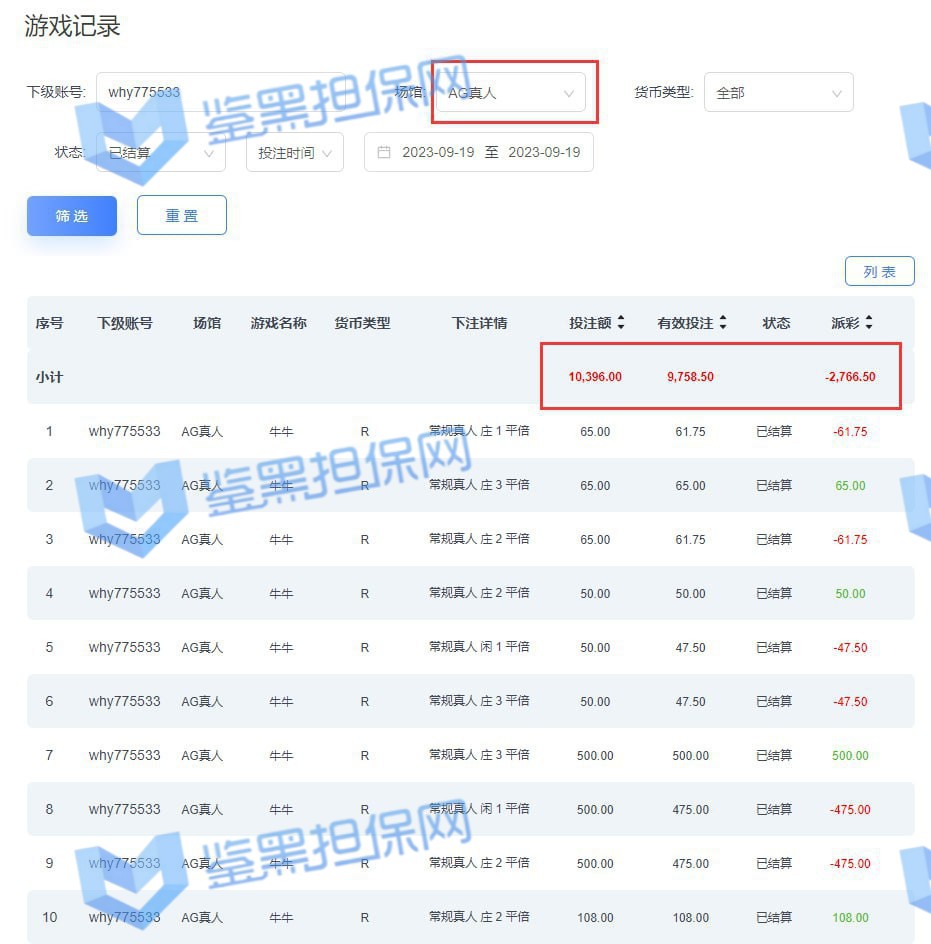Image resolution: width=931 pixels, height=944 pixels.
Task: Click the 列表 list button
Action: click(x=879, y=271)
